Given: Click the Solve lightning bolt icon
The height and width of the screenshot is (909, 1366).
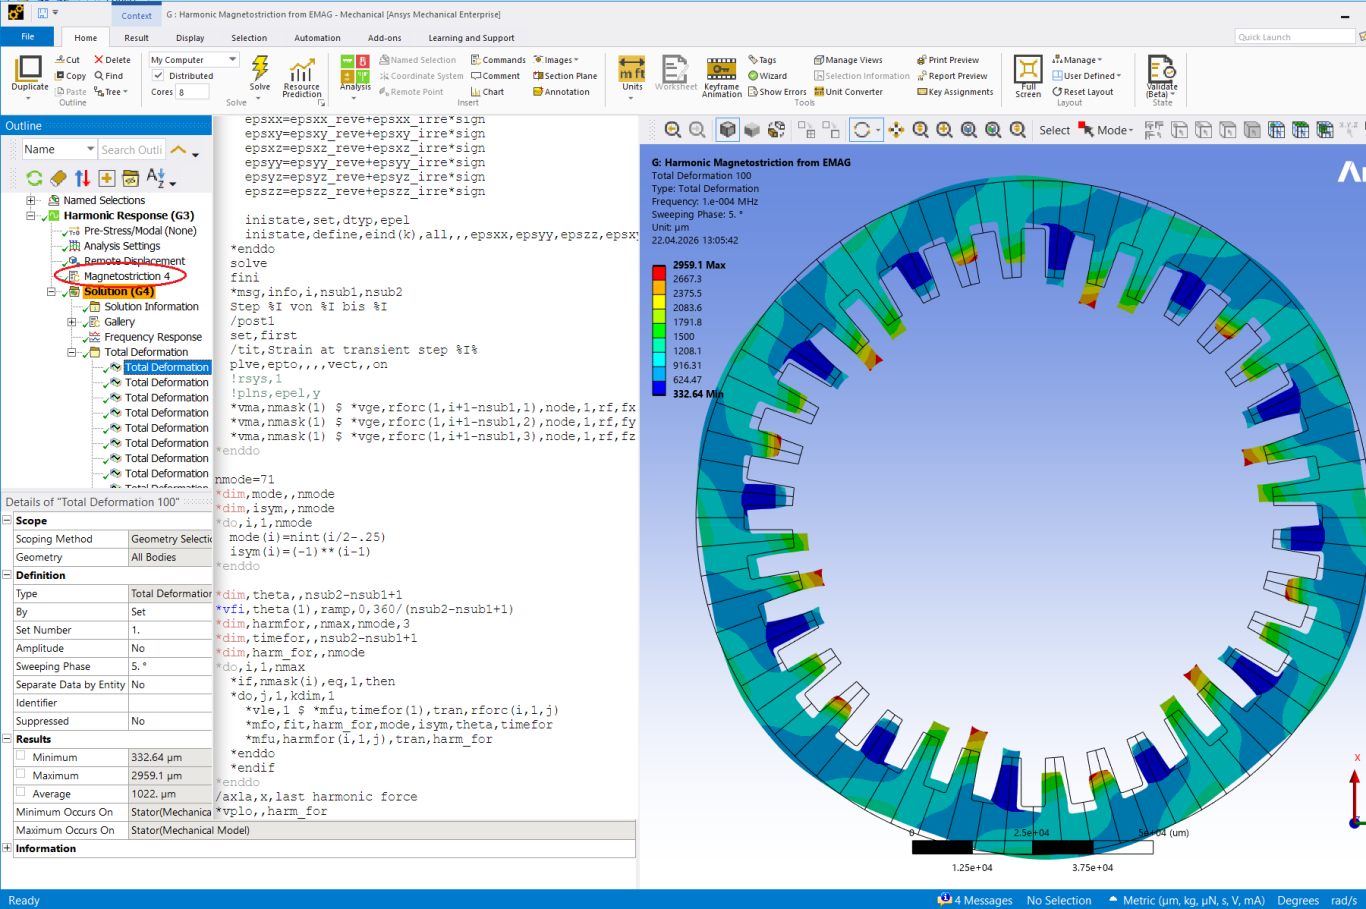Looking at the screenshot, I should pos(260,69).
